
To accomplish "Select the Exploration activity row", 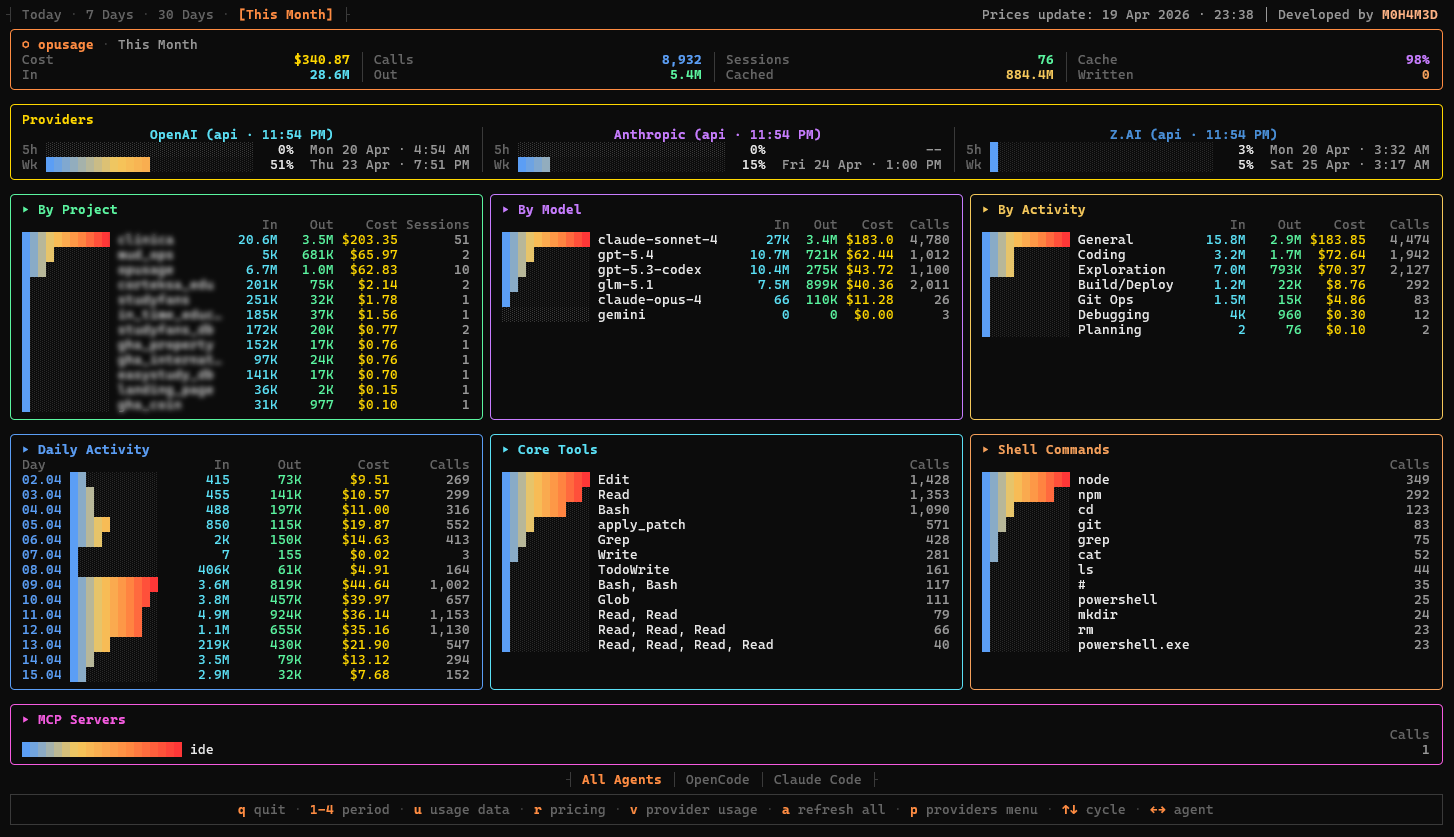I will pos(1205,270).
